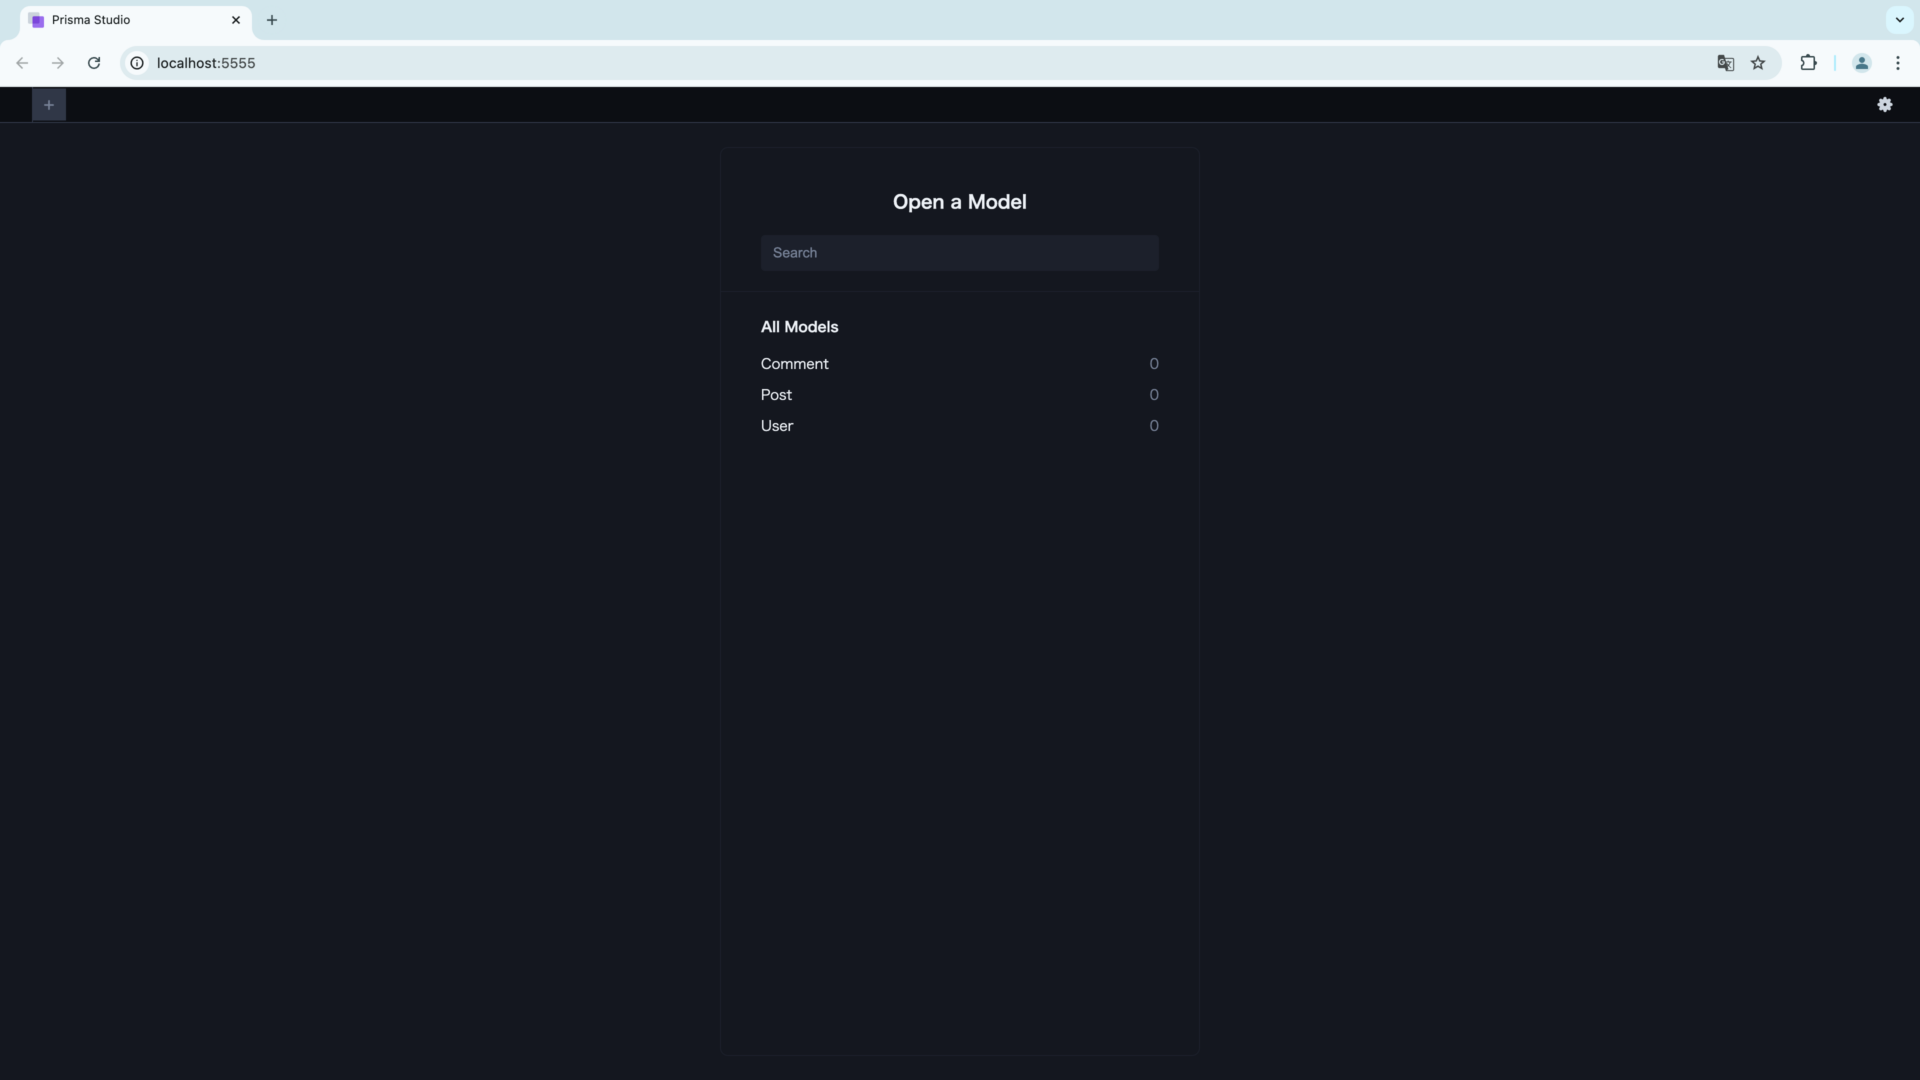Select the Prisma Studio browser tab
The width and height of the screenshot is (1920, 1080).
pyautogui.click(x=135, y=20)
